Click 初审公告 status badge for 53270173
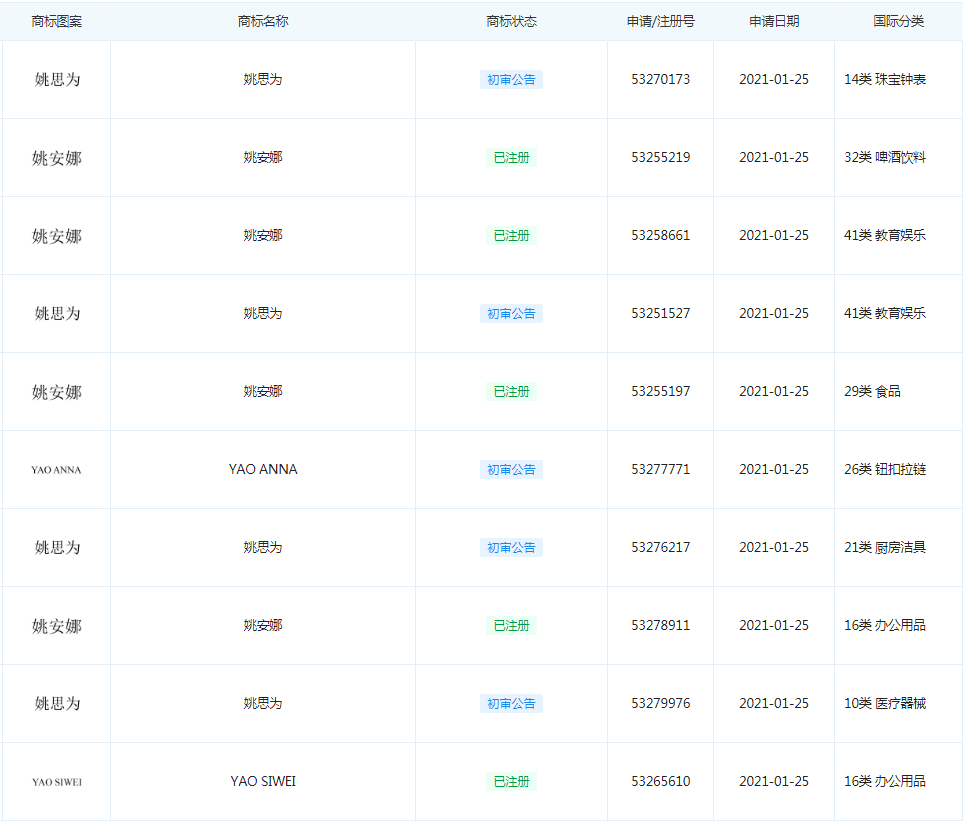The image size is (963, 822). (x=511, y=80)
